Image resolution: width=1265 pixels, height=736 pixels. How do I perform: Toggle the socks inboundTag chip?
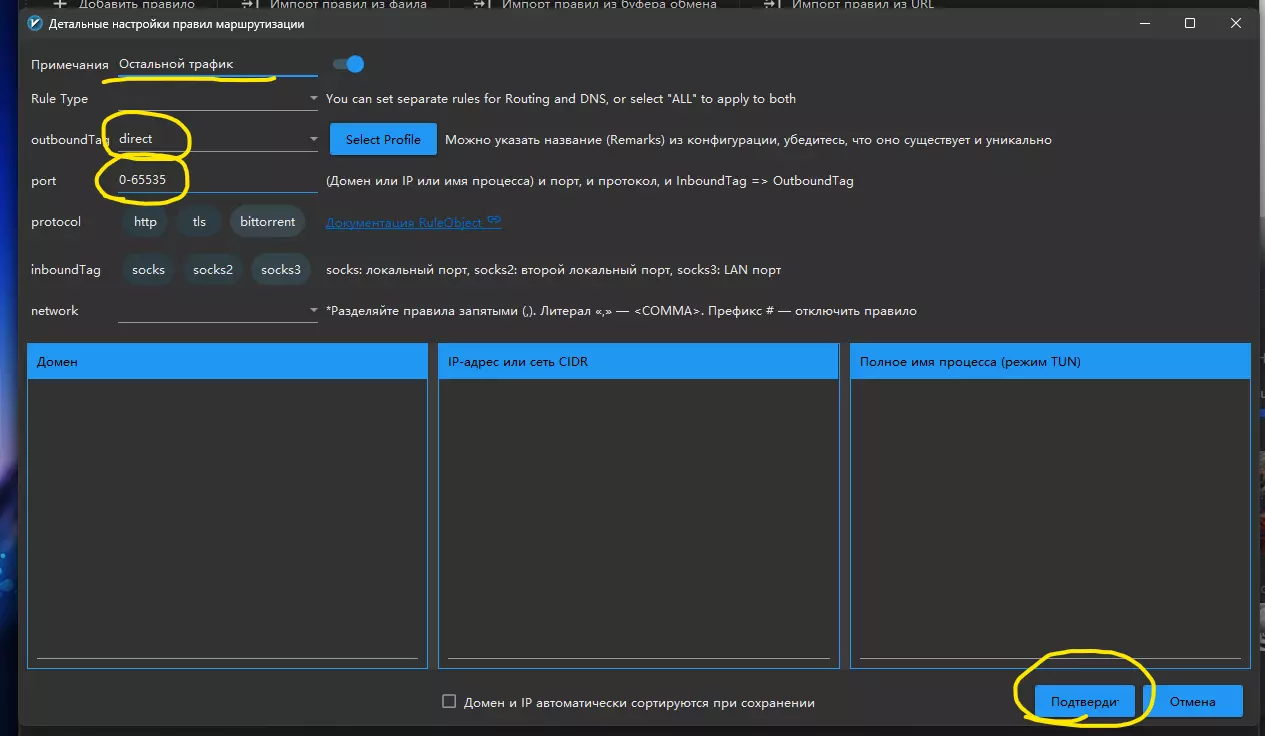[148, 270]
